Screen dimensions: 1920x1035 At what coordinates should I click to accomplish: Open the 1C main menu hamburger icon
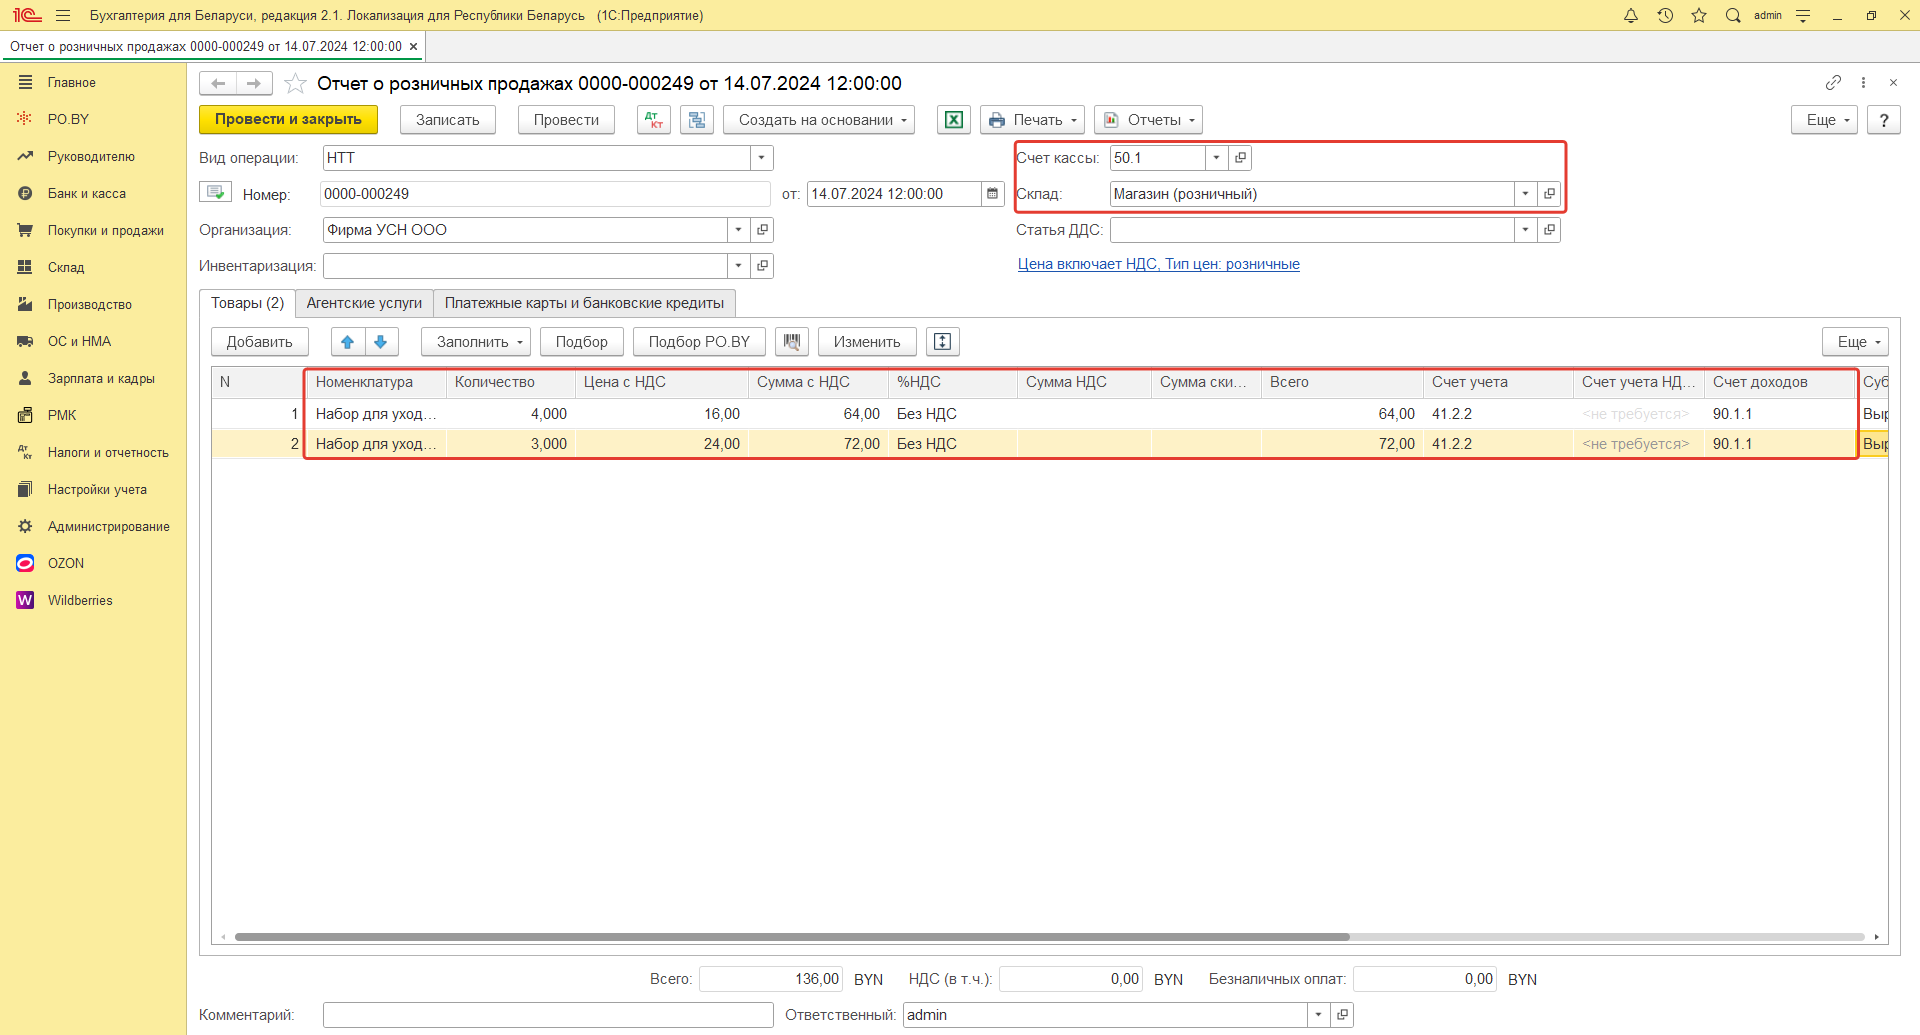pos(63,15)
